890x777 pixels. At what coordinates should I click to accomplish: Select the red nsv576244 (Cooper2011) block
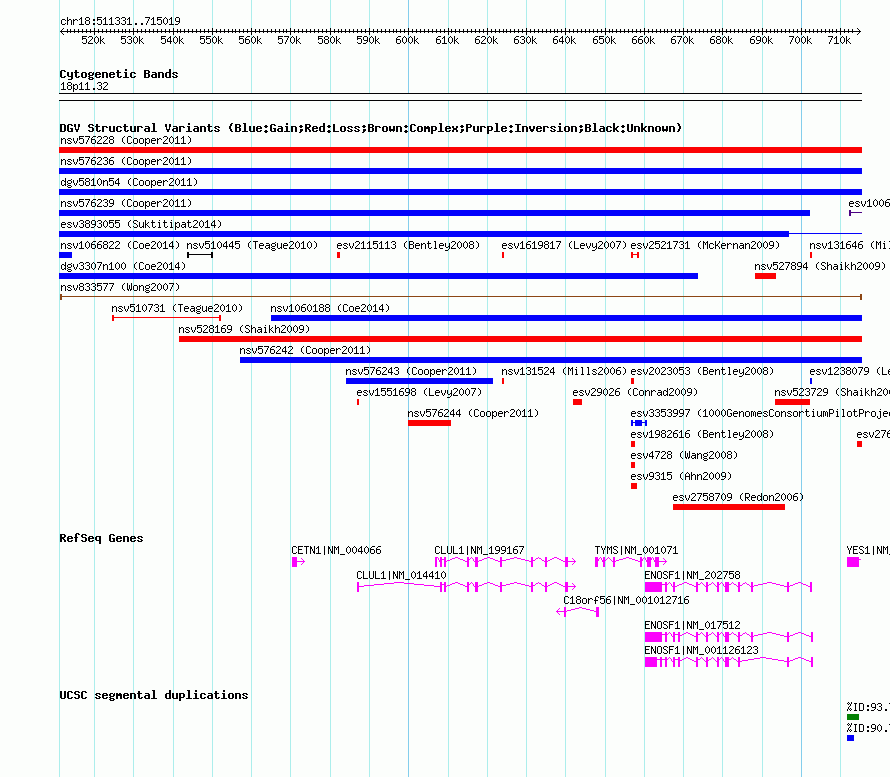(x=429, y=423)
